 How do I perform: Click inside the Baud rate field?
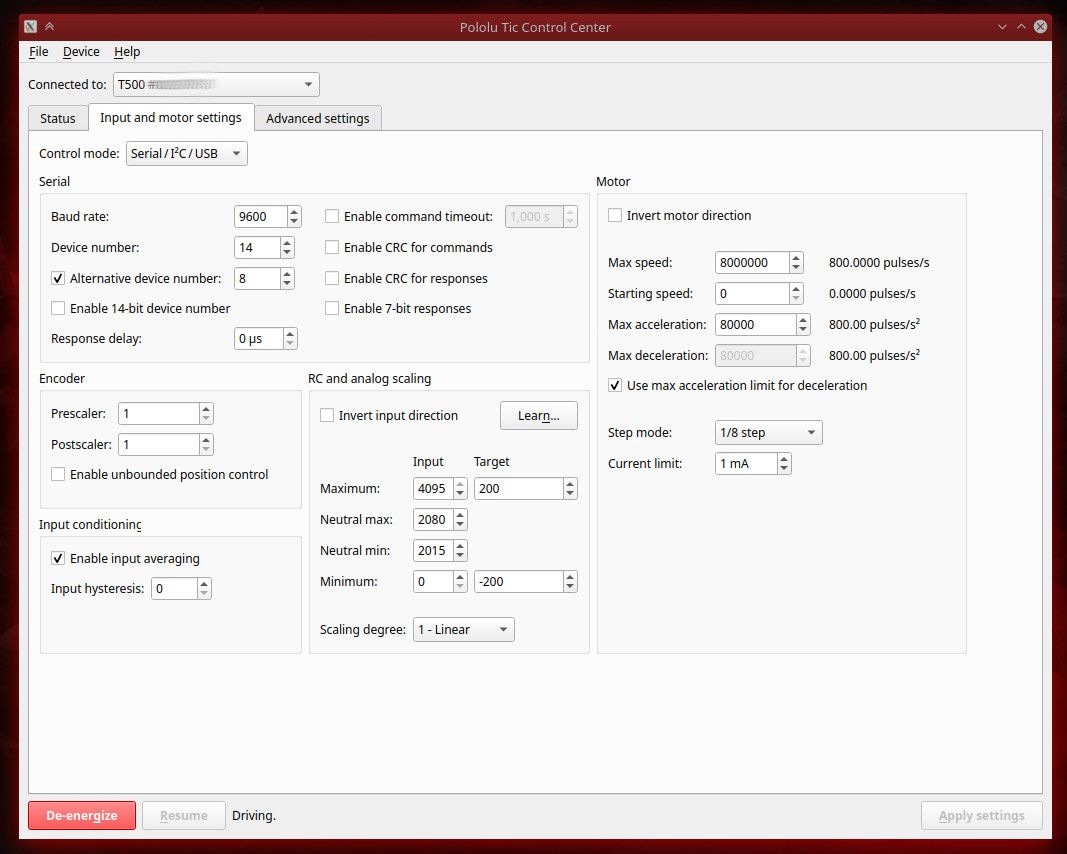(x=260, y=216)
